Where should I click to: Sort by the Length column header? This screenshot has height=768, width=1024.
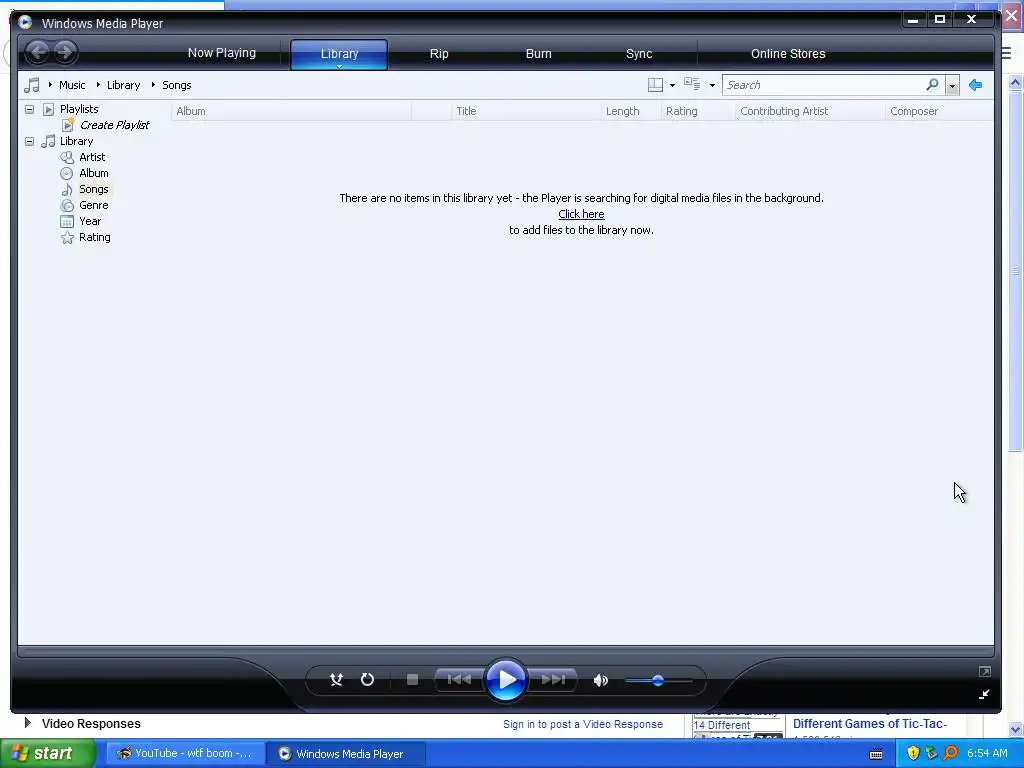pyautogui.click(x=631, y=111)
